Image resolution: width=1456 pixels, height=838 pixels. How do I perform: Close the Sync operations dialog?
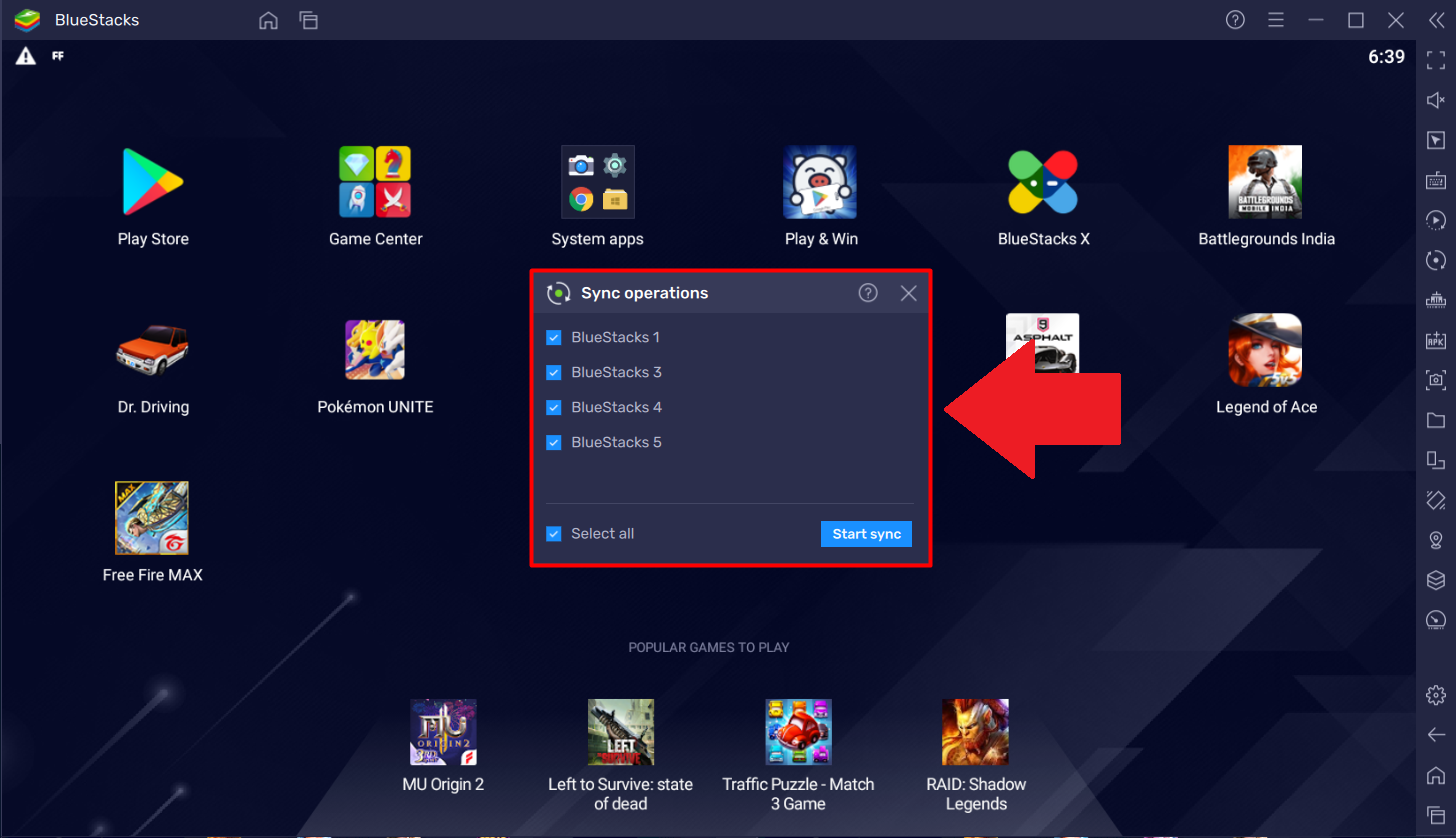(x=908, y=293)
